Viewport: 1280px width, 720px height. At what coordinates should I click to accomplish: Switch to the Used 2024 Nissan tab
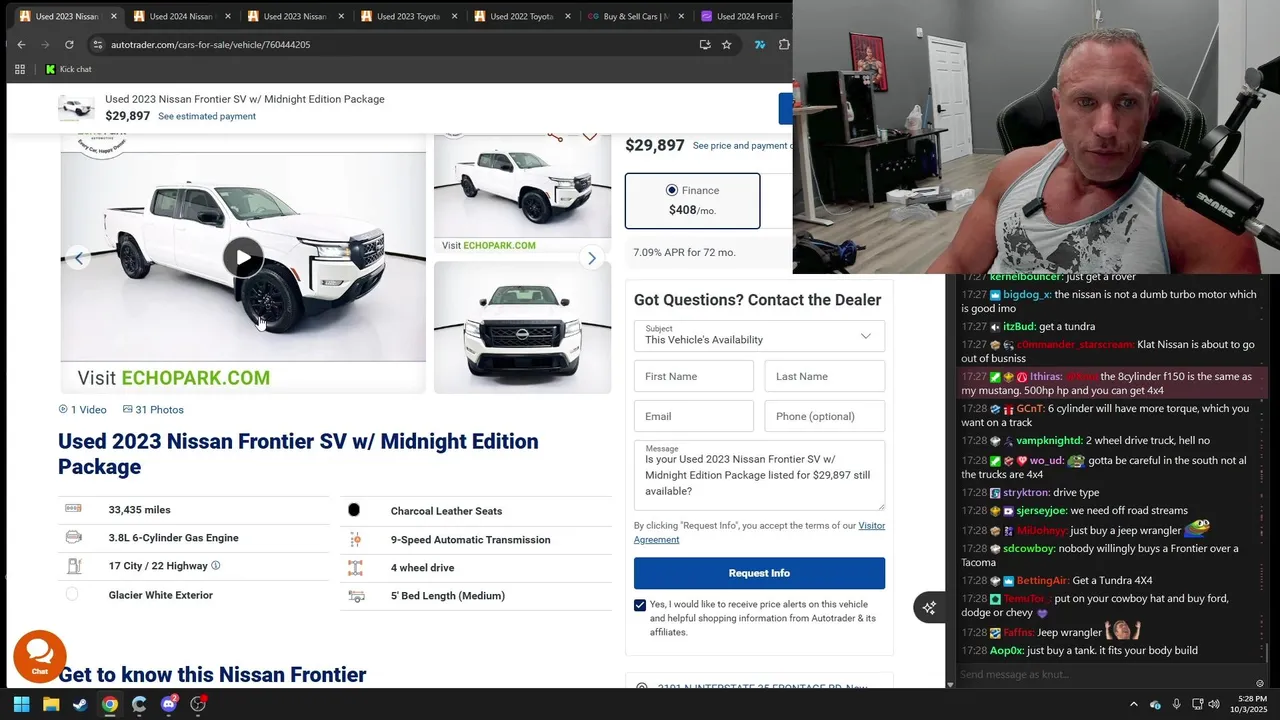(x=173, y=16)
